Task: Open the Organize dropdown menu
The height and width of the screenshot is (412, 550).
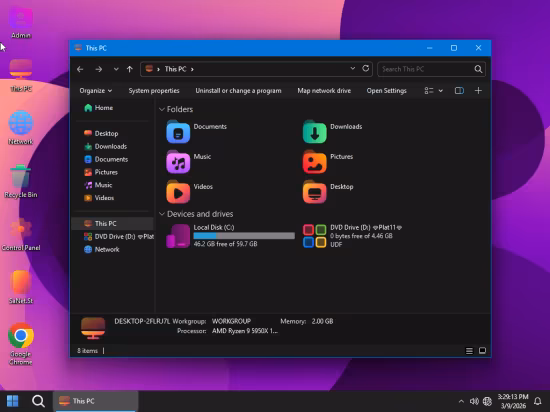Action: click(x=95, y=90)
